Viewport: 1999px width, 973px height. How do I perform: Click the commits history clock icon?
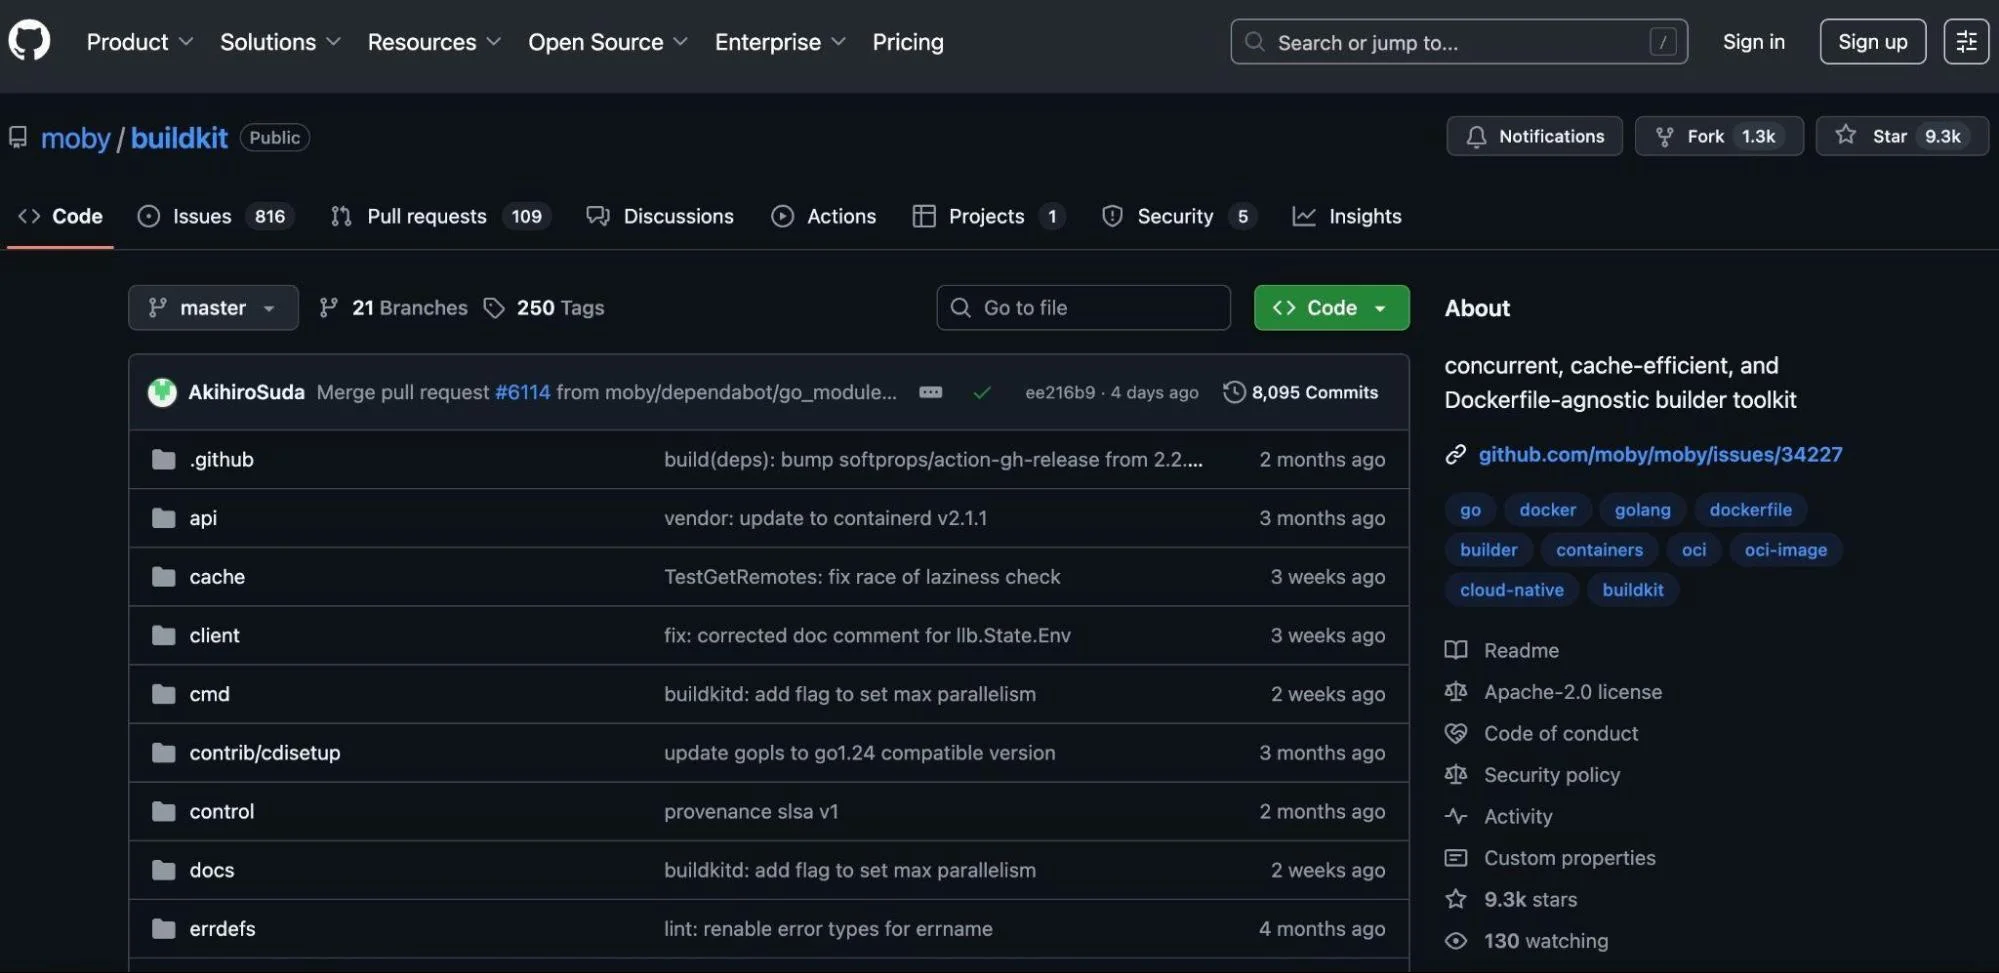point(1234,392)
